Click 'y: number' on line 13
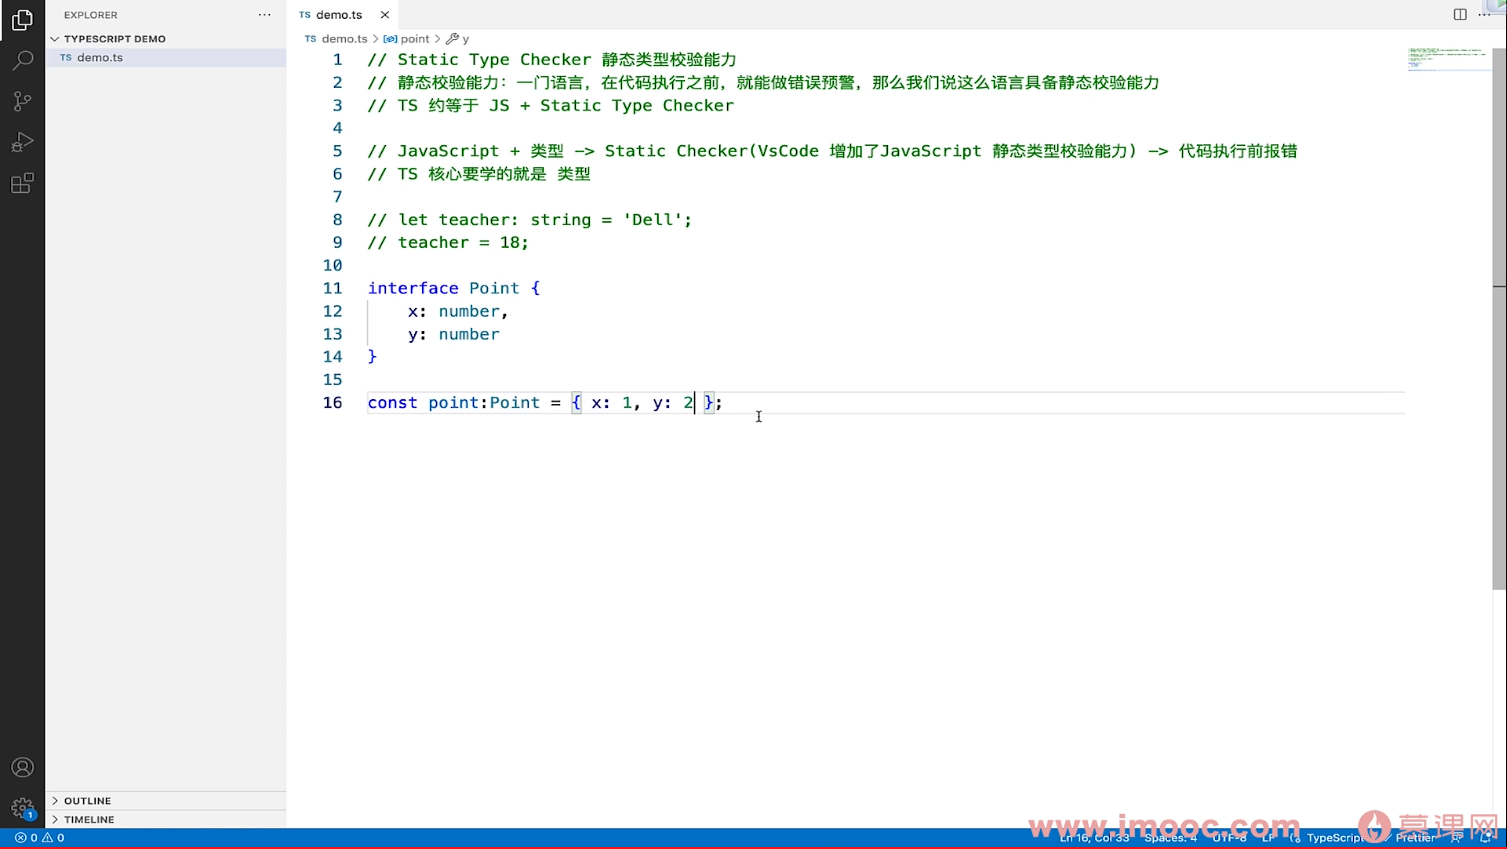The width and height of the screenshot is (1507, 849). pyautogui.click(x=453, y=334)
